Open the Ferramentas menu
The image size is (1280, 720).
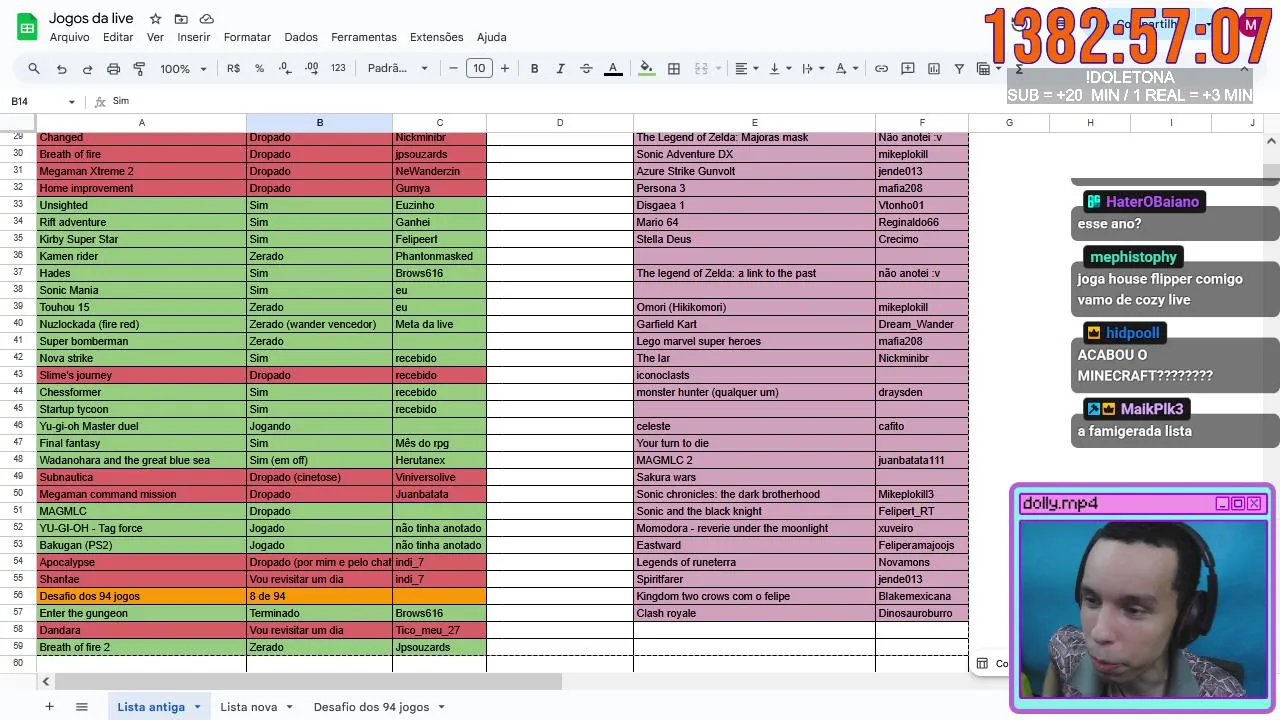tap(364, 37)
